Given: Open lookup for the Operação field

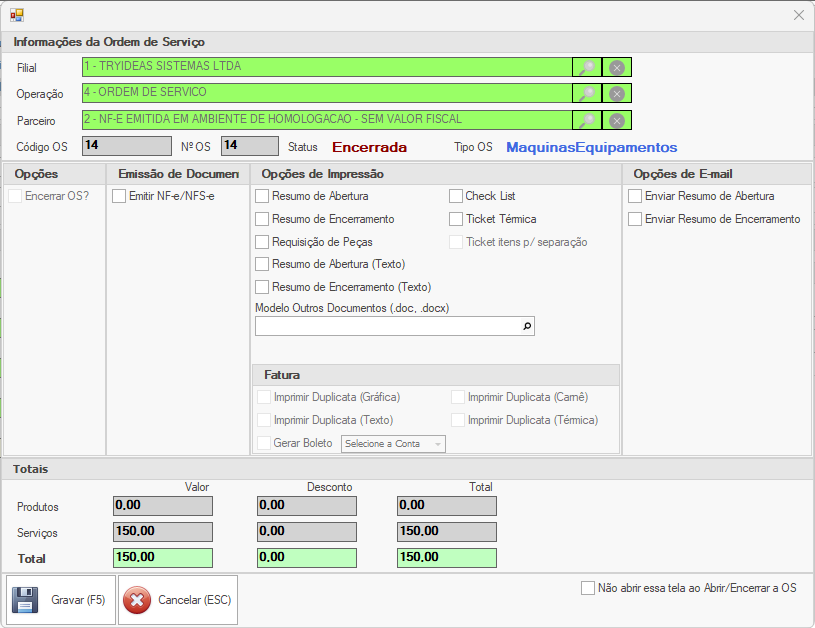Looking at the screenshot, I should point(587,93).
